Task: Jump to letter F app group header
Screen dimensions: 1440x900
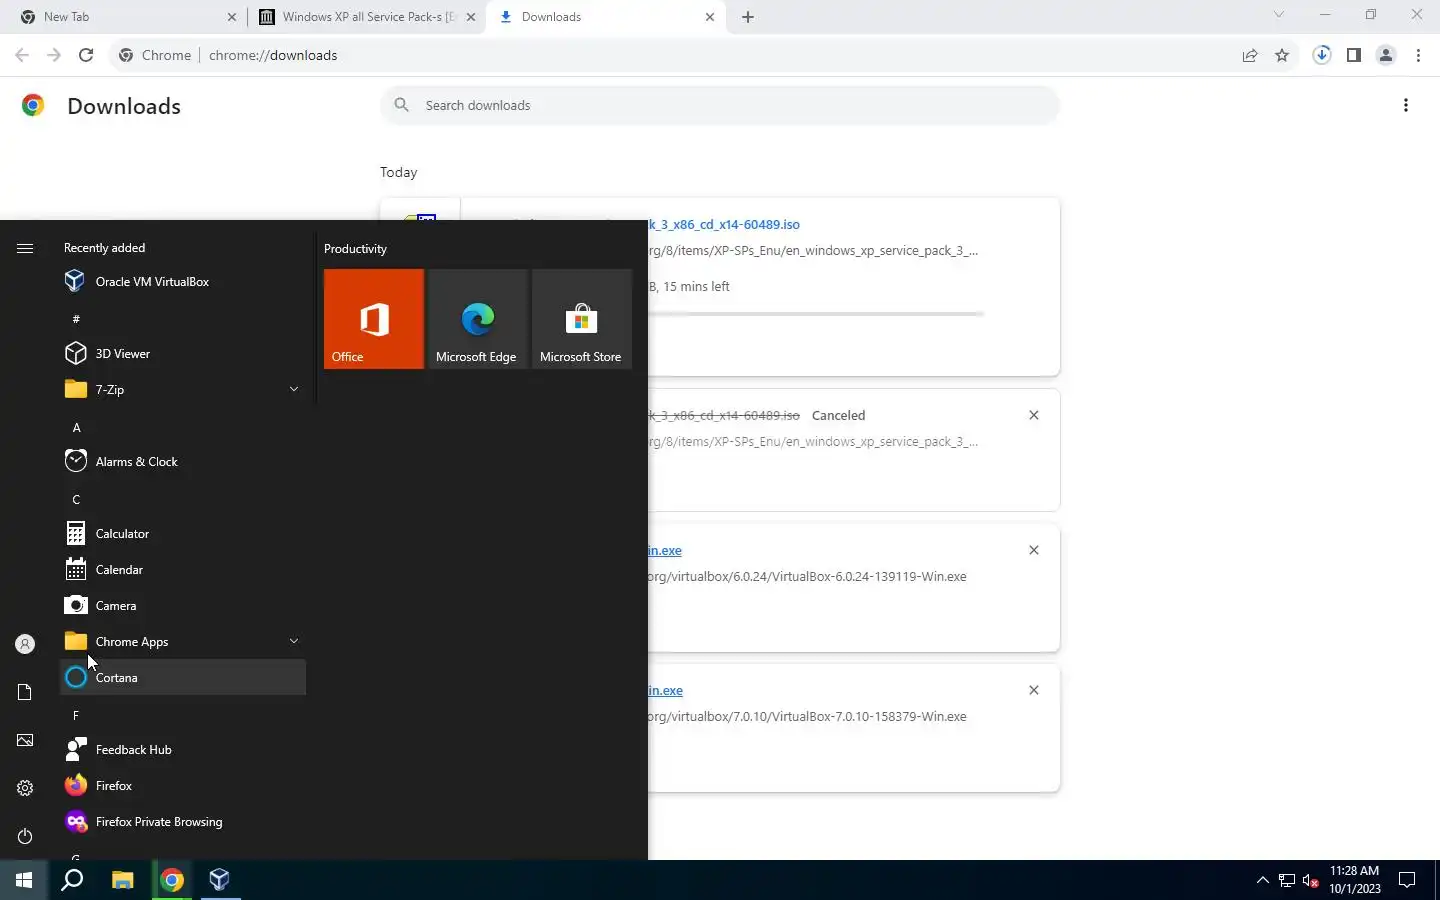Action: click(x=76, y=716)
